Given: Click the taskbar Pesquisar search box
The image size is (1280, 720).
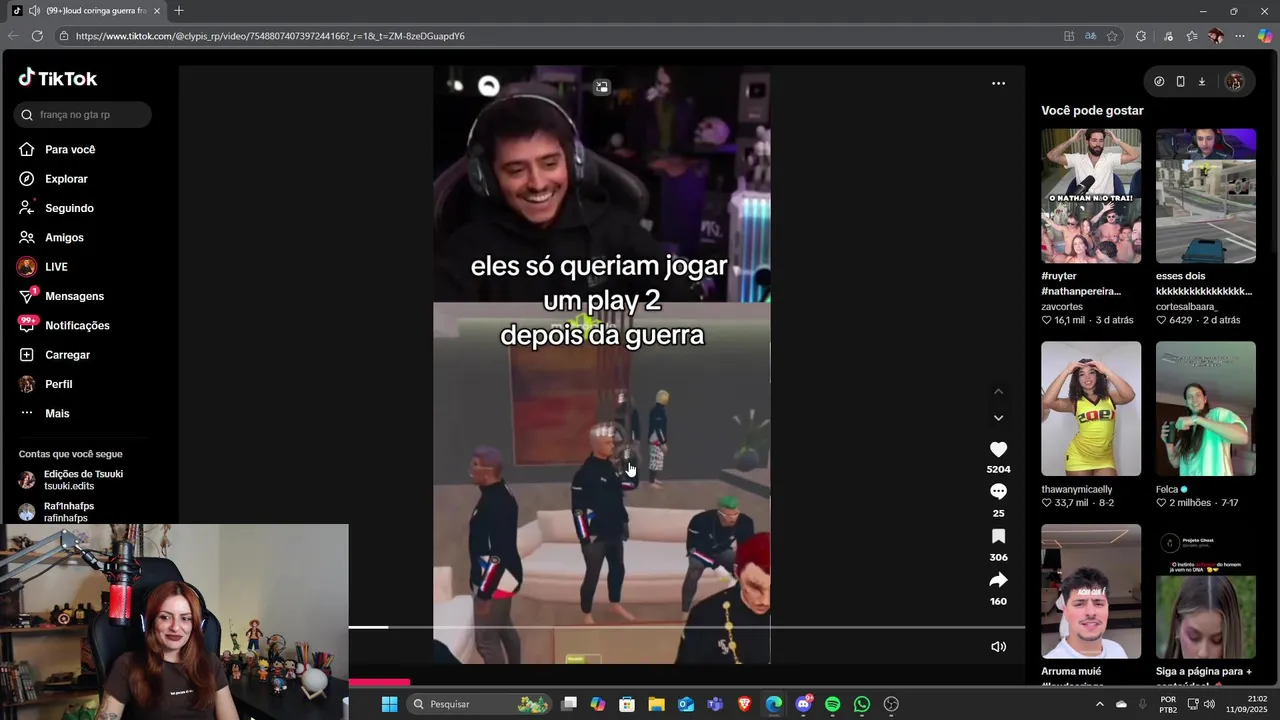Looking at the screenshot, I should click(480, 704).
